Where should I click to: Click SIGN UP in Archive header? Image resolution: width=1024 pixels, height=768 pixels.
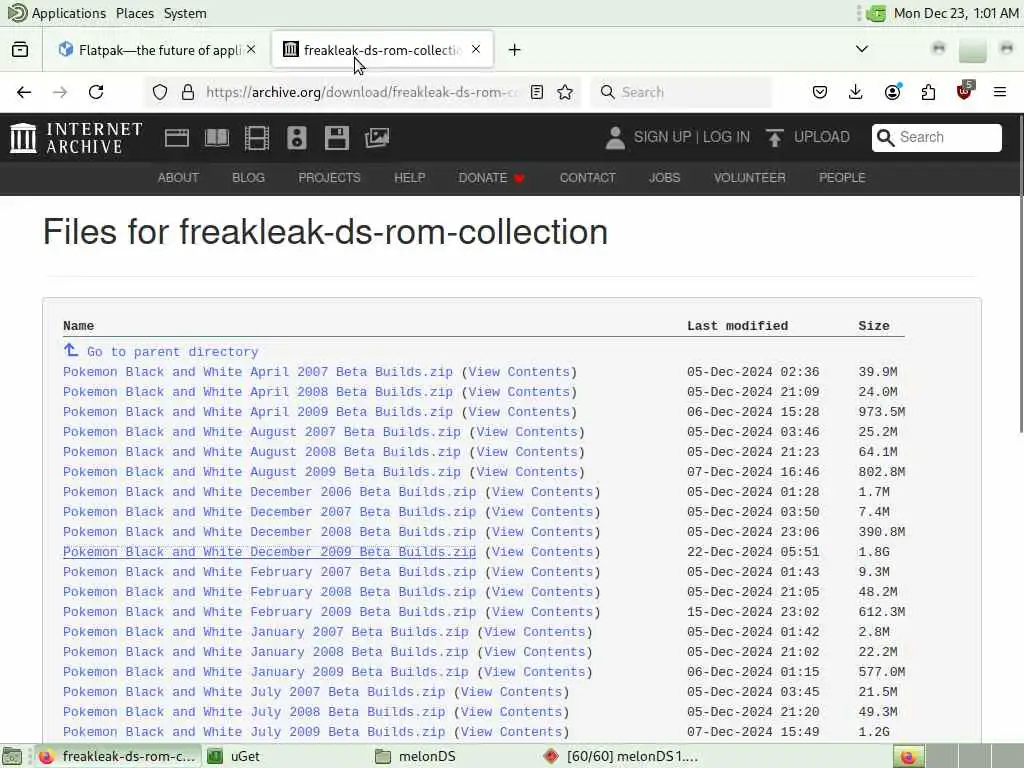point(662,137)
